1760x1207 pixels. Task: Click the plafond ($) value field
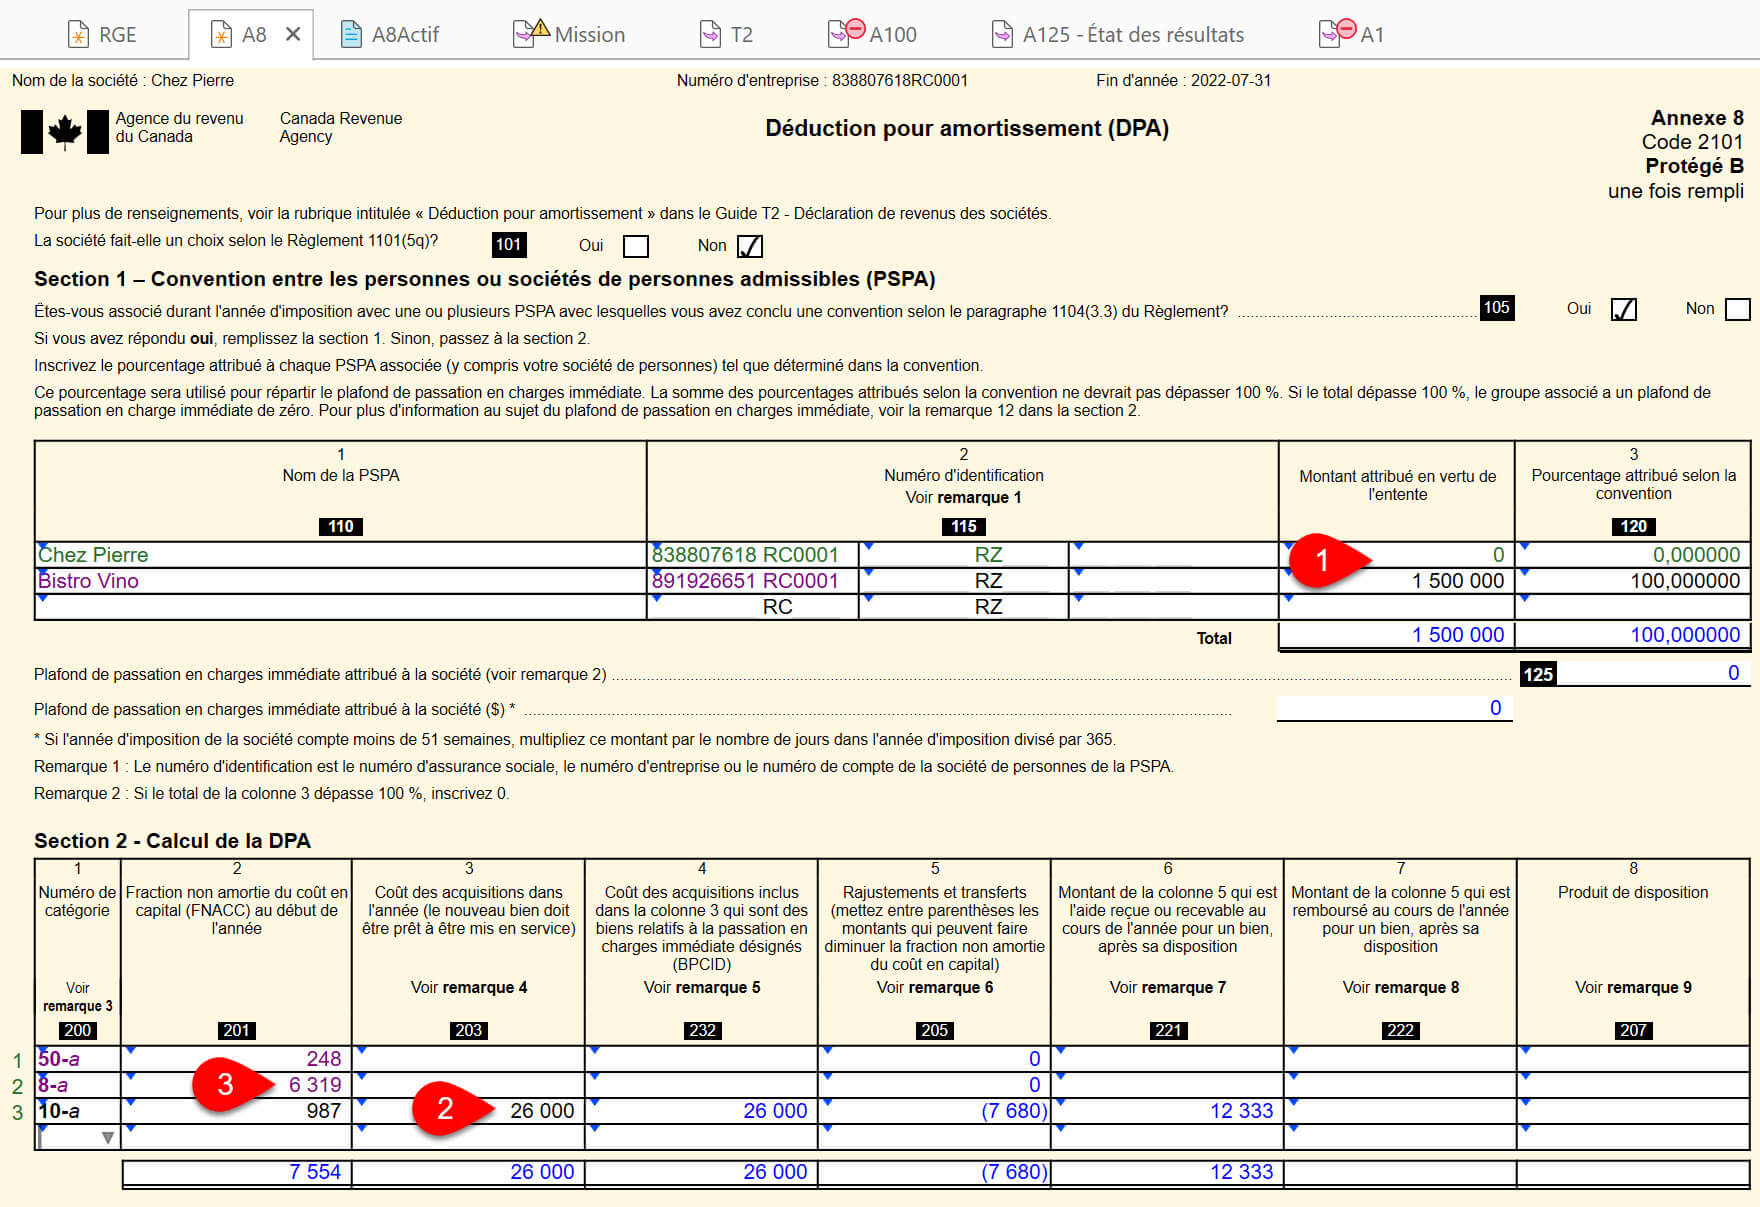tap(1394, 708)
